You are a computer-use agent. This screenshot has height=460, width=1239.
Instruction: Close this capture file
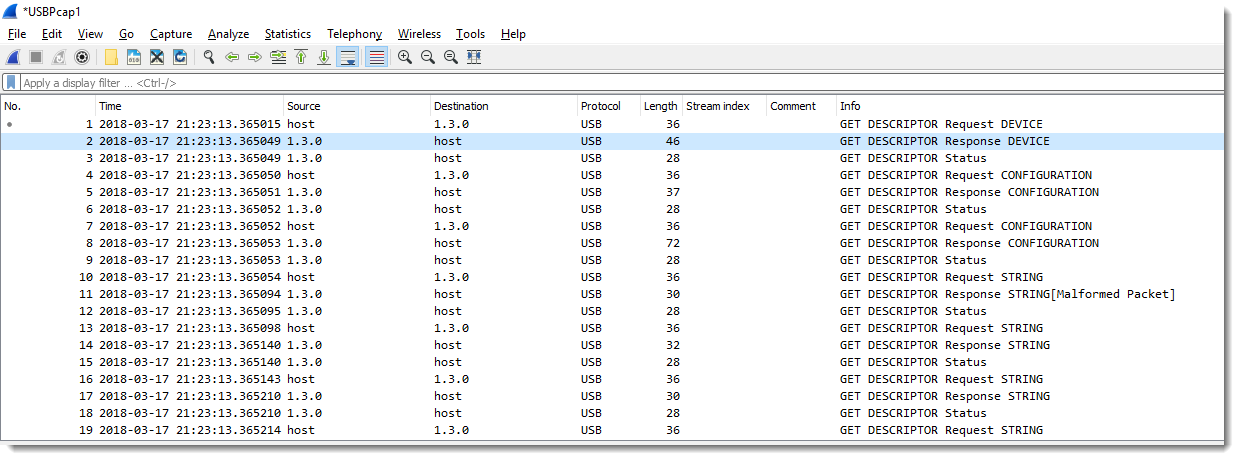157,57
